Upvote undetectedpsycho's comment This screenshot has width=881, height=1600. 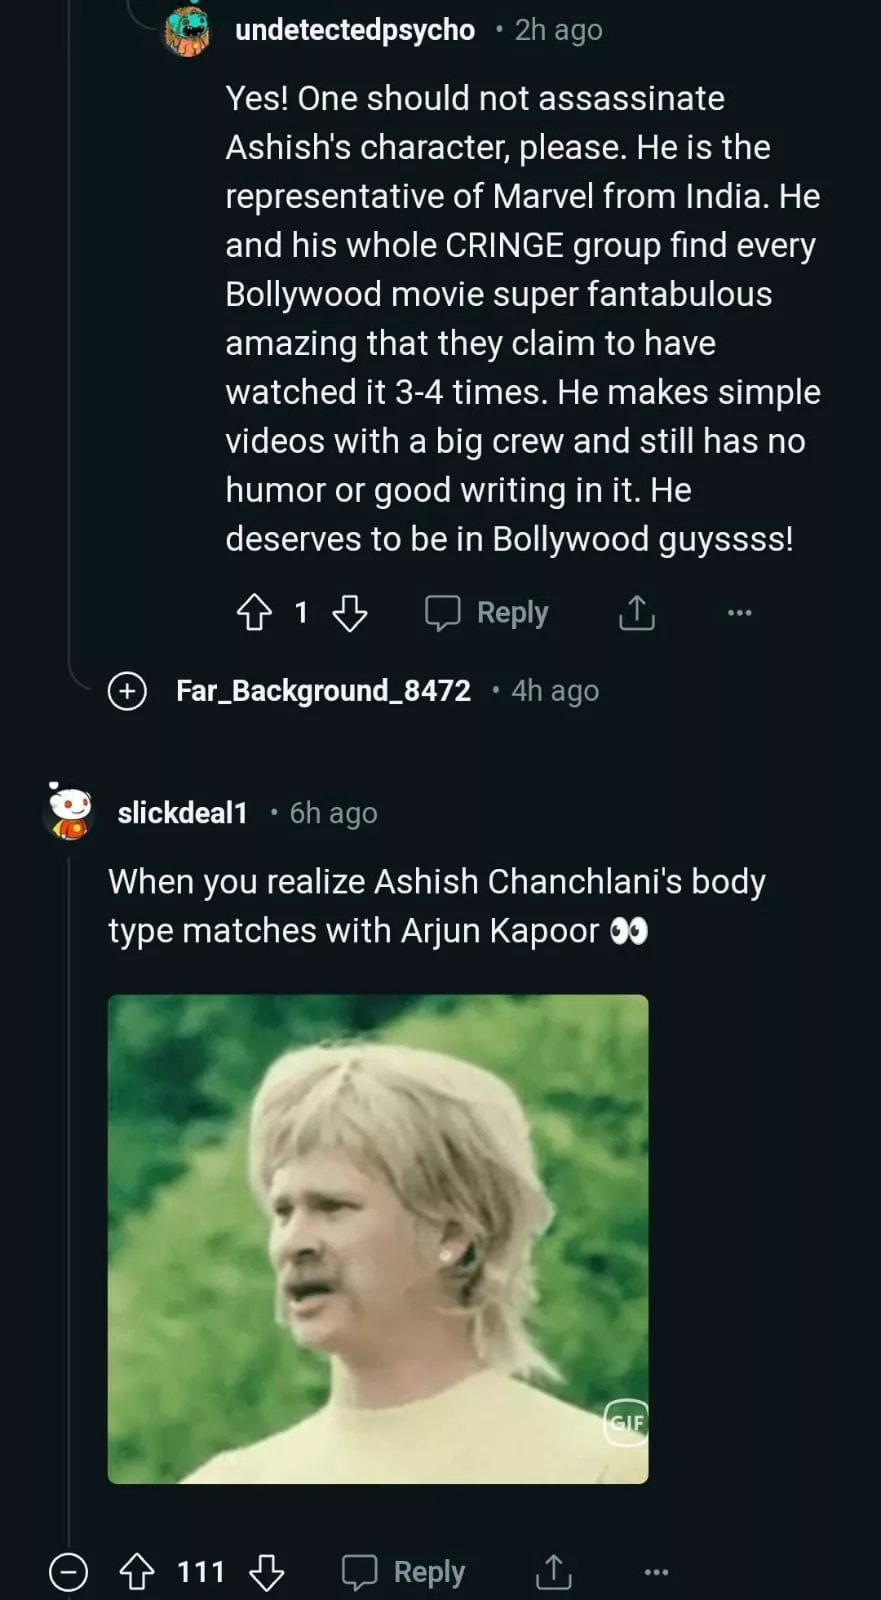click(254, 612)
